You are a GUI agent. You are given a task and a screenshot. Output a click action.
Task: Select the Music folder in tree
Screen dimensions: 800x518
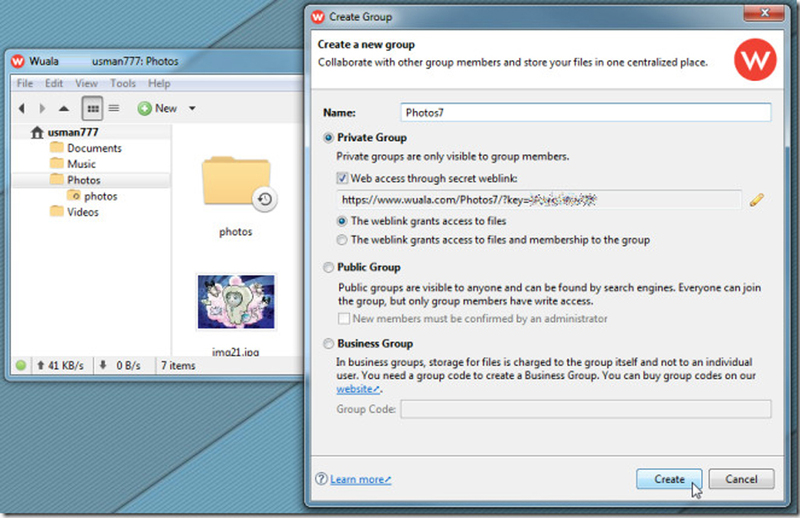[x=81, y=164]
